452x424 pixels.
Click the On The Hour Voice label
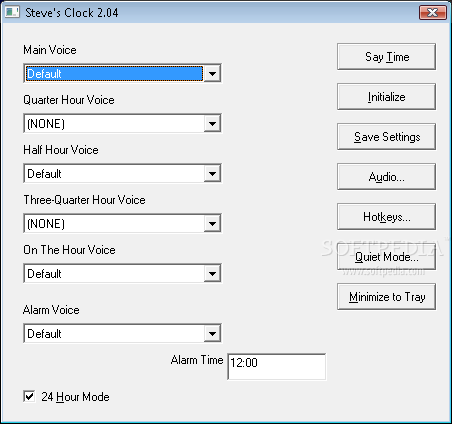(x=69, y=250)
